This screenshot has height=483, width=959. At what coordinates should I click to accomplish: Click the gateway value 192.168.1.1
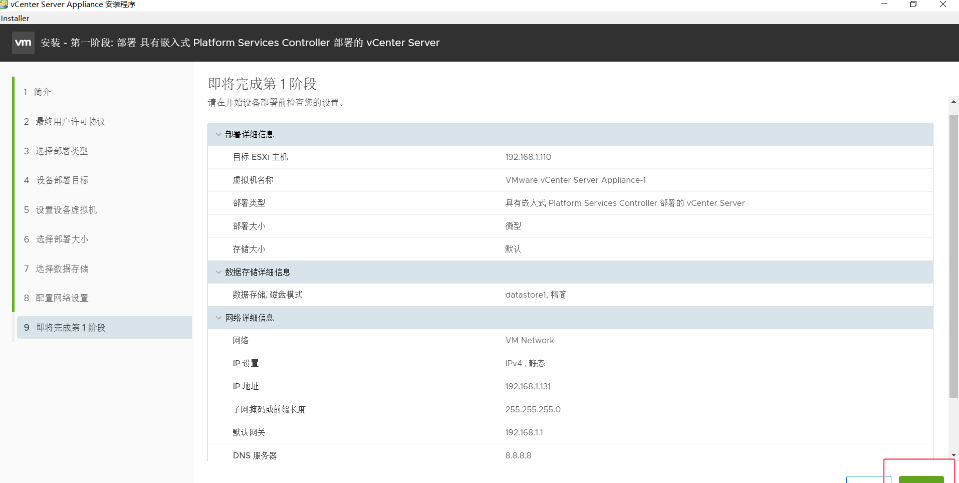[524, 432]
